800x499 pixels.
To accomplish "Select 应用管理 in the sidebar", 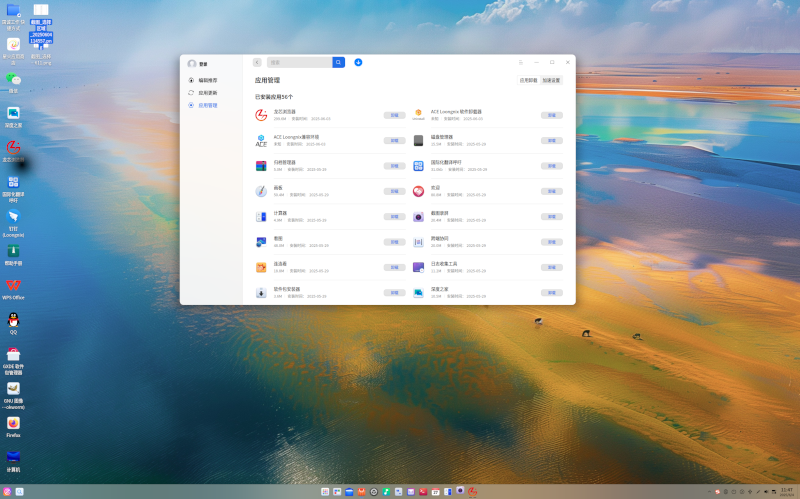I will pyautogui.click(x=203, y=105).
